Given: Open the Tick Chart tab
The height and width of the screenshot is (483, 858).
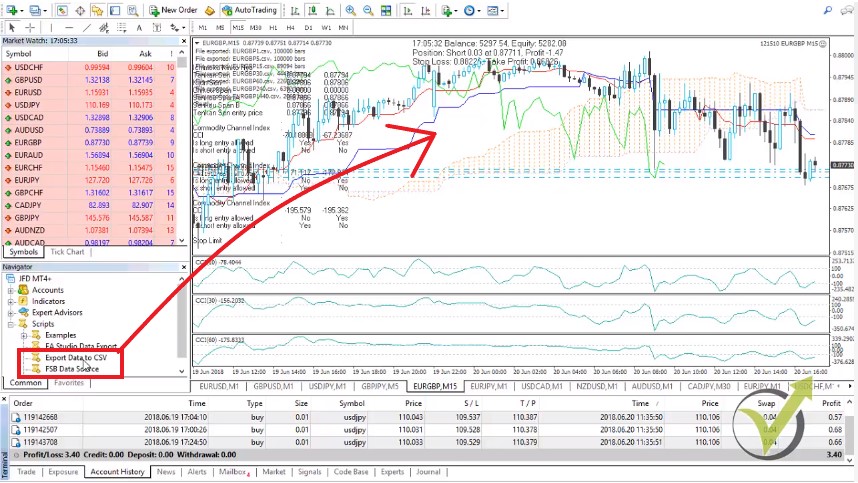Looking at the screenshot, I should (x=67, y=252).
